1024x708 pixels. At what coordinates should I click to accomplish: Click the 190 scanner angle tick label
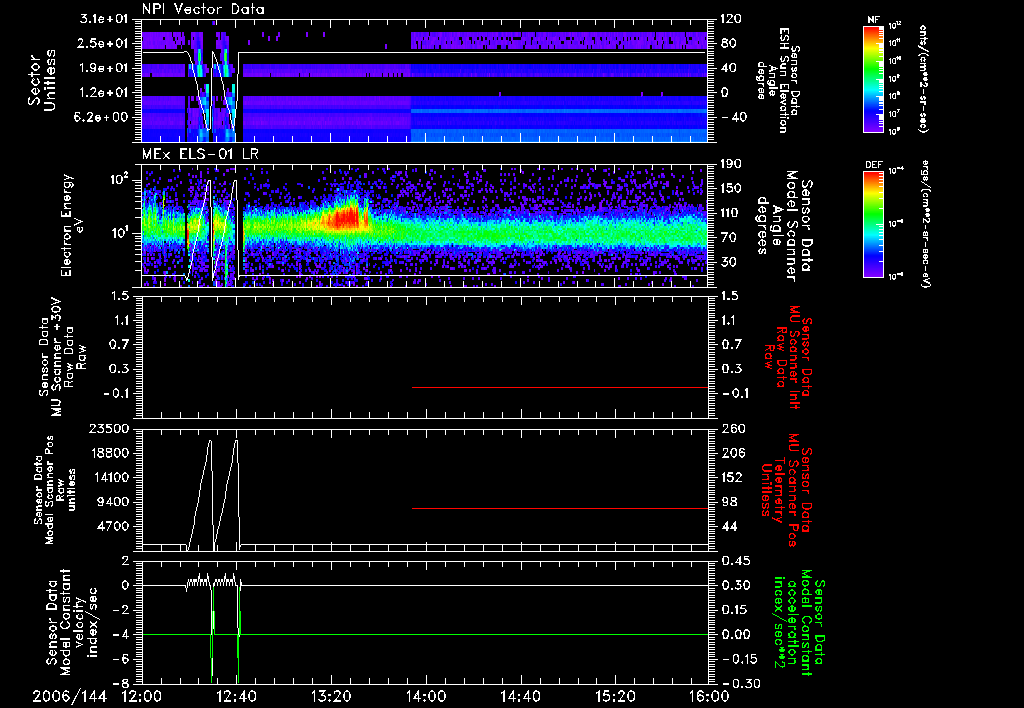click(x=732, y=164)
